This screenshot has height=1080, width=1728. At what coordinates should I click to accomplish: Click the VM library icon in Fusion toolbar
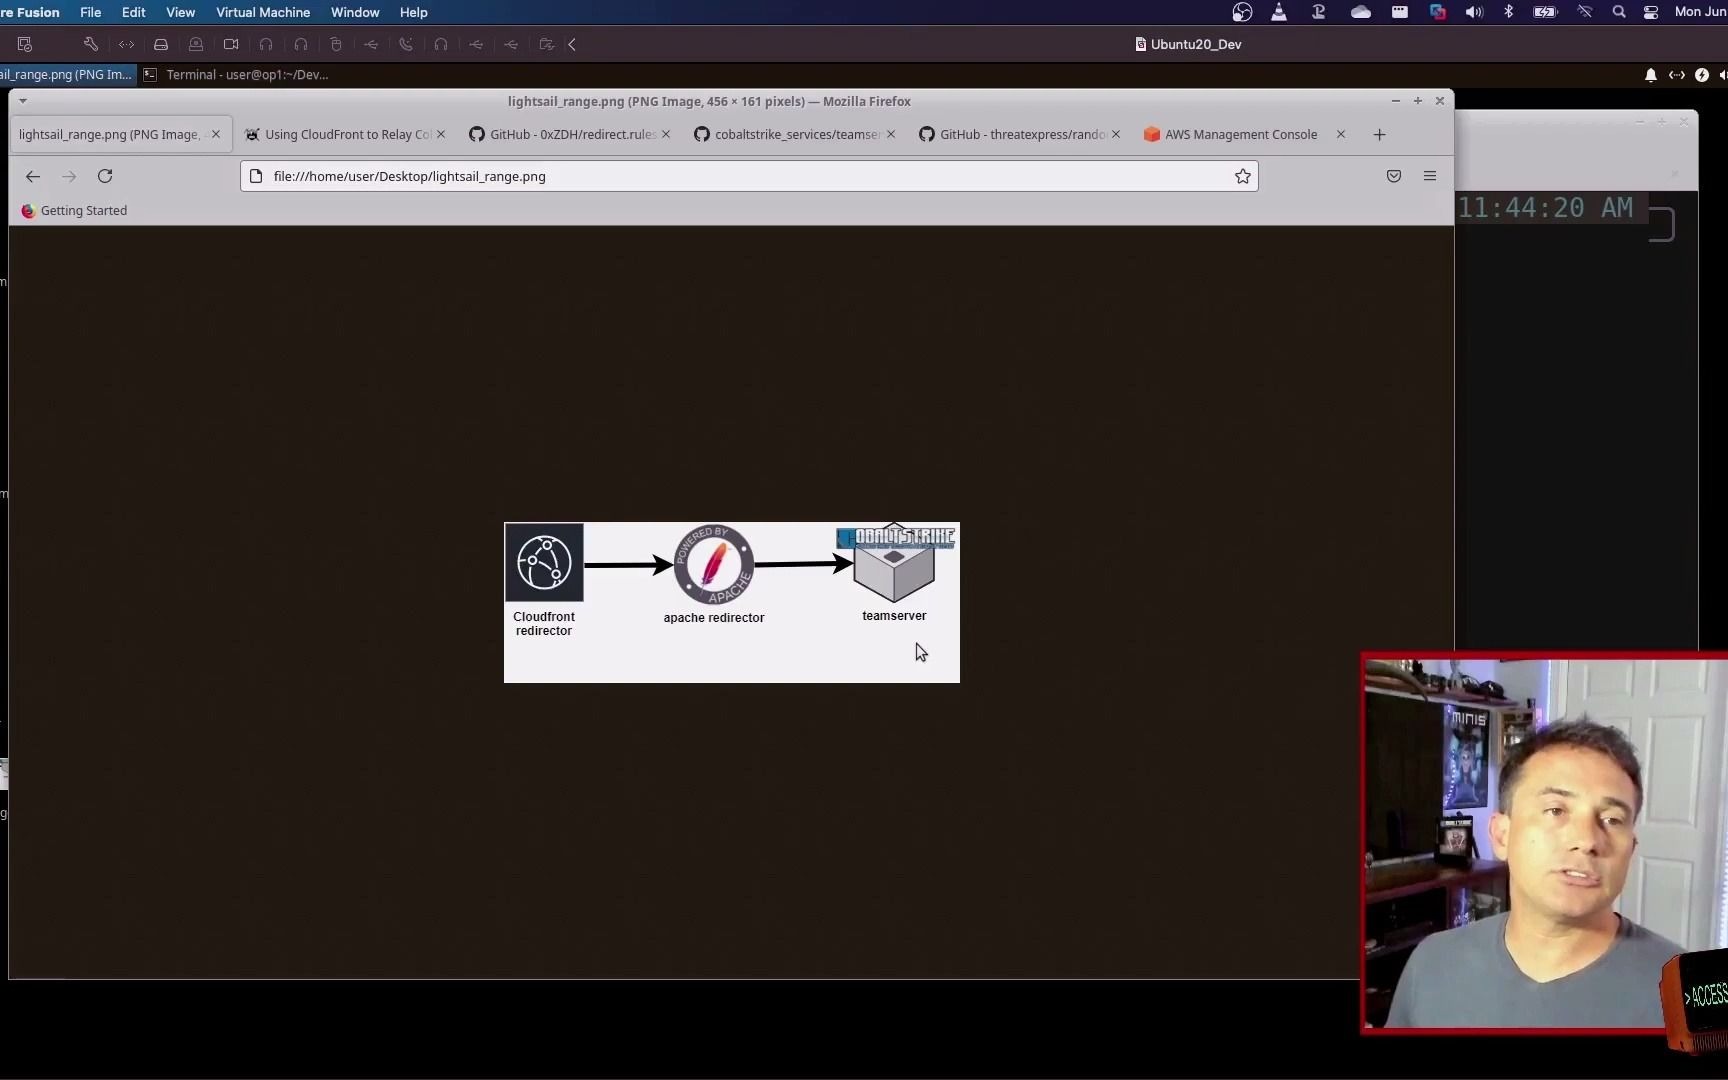coord(25,44)
